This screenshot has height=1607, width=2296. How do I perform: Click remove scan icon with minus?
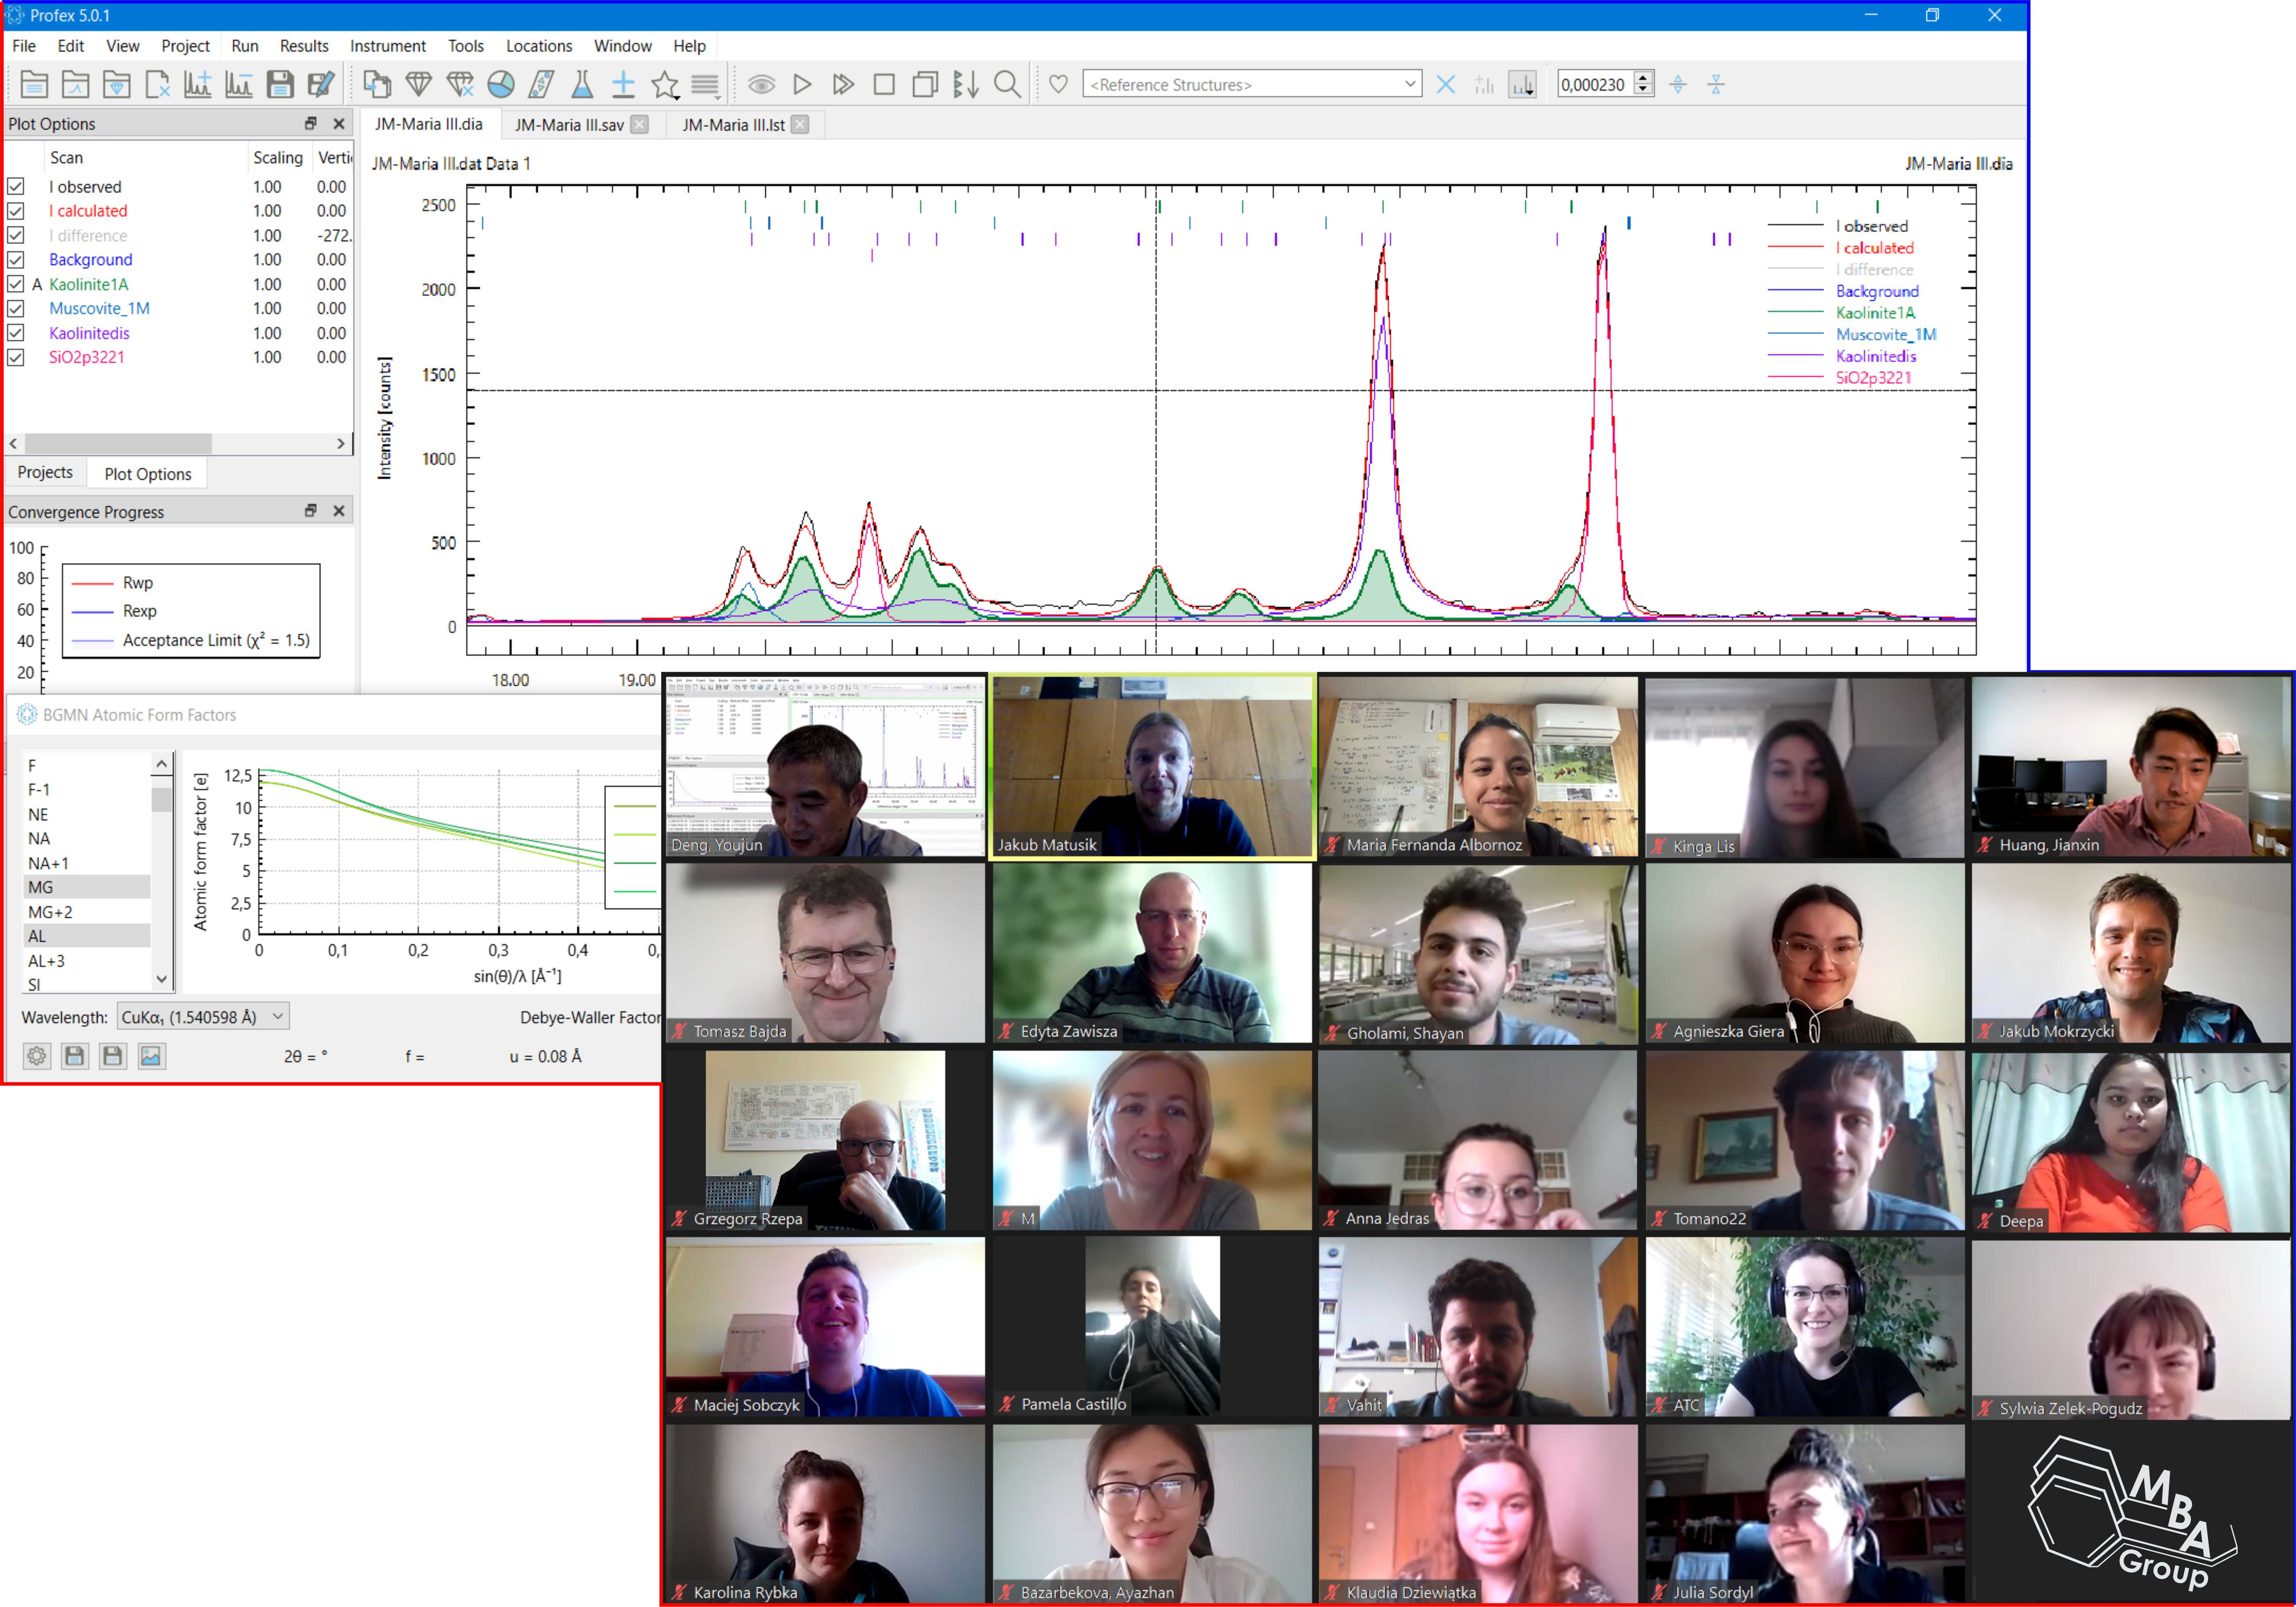coord(239,85)
